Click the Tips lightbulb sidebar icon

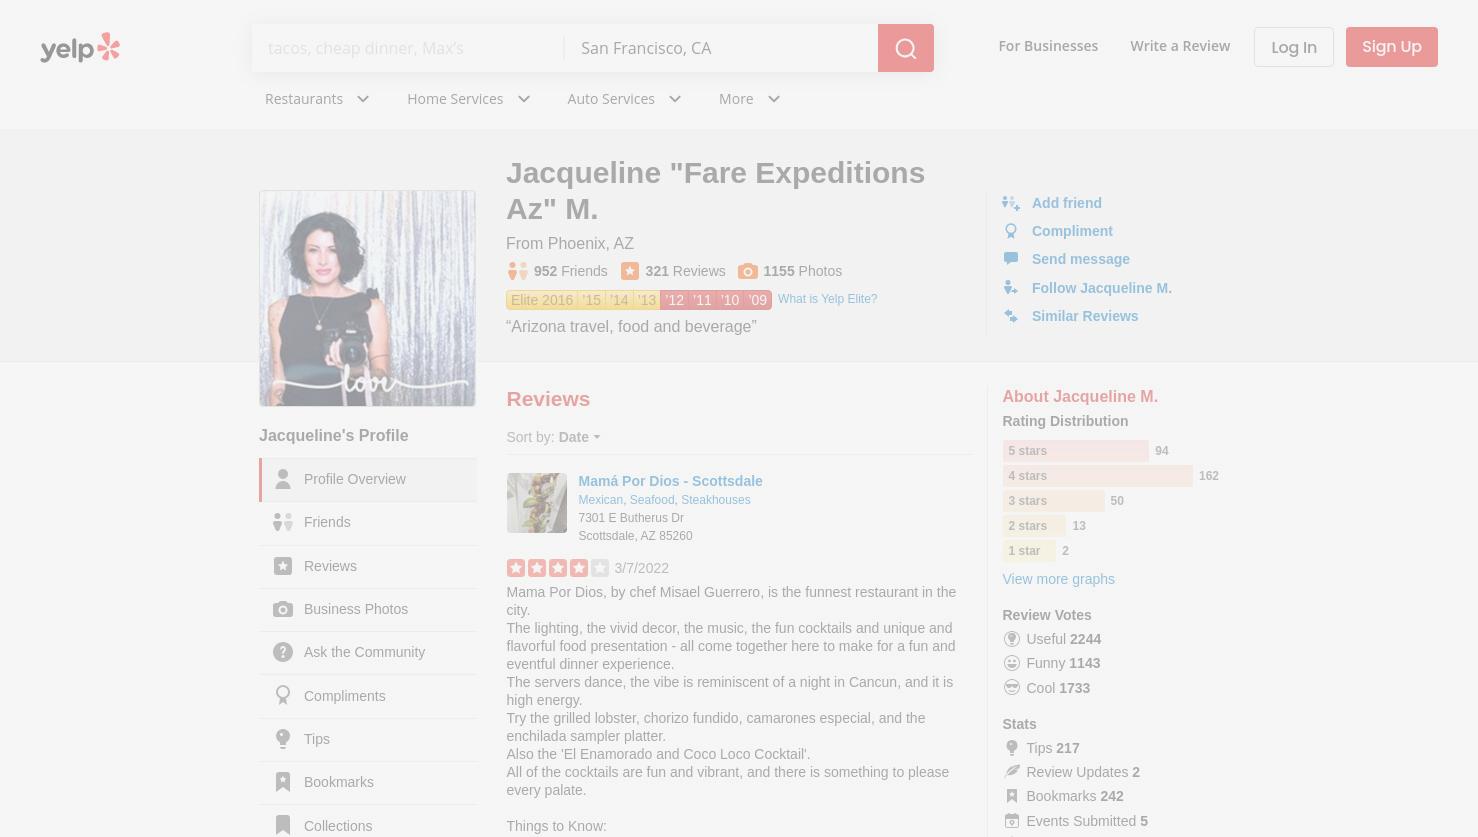[x=283, y=739]
